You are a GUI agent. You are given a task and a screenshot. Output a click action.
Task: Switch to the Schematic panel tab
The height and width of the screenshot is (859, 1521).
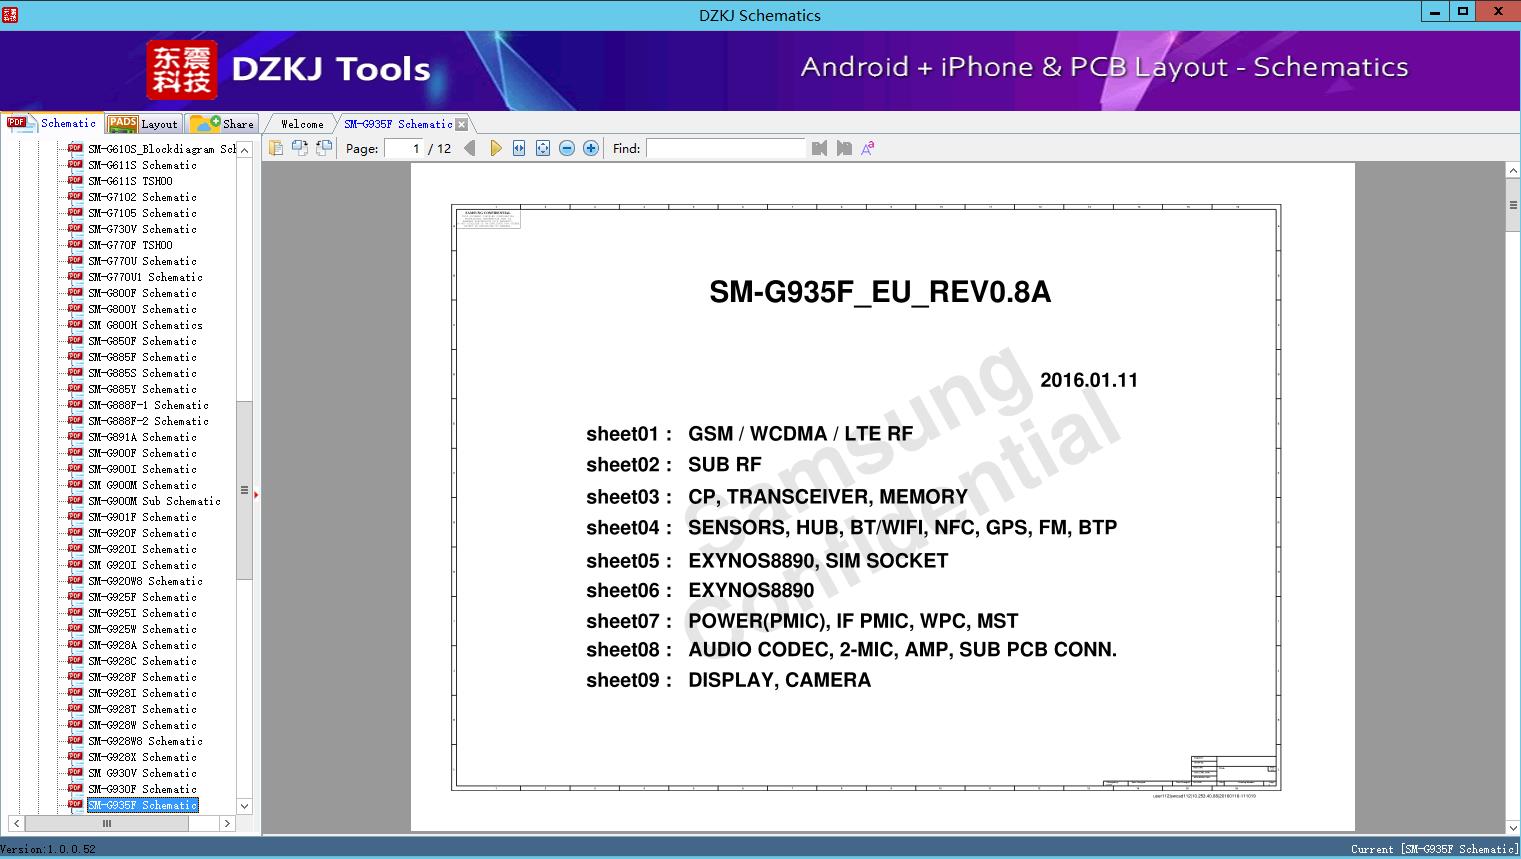coord(52,123)
